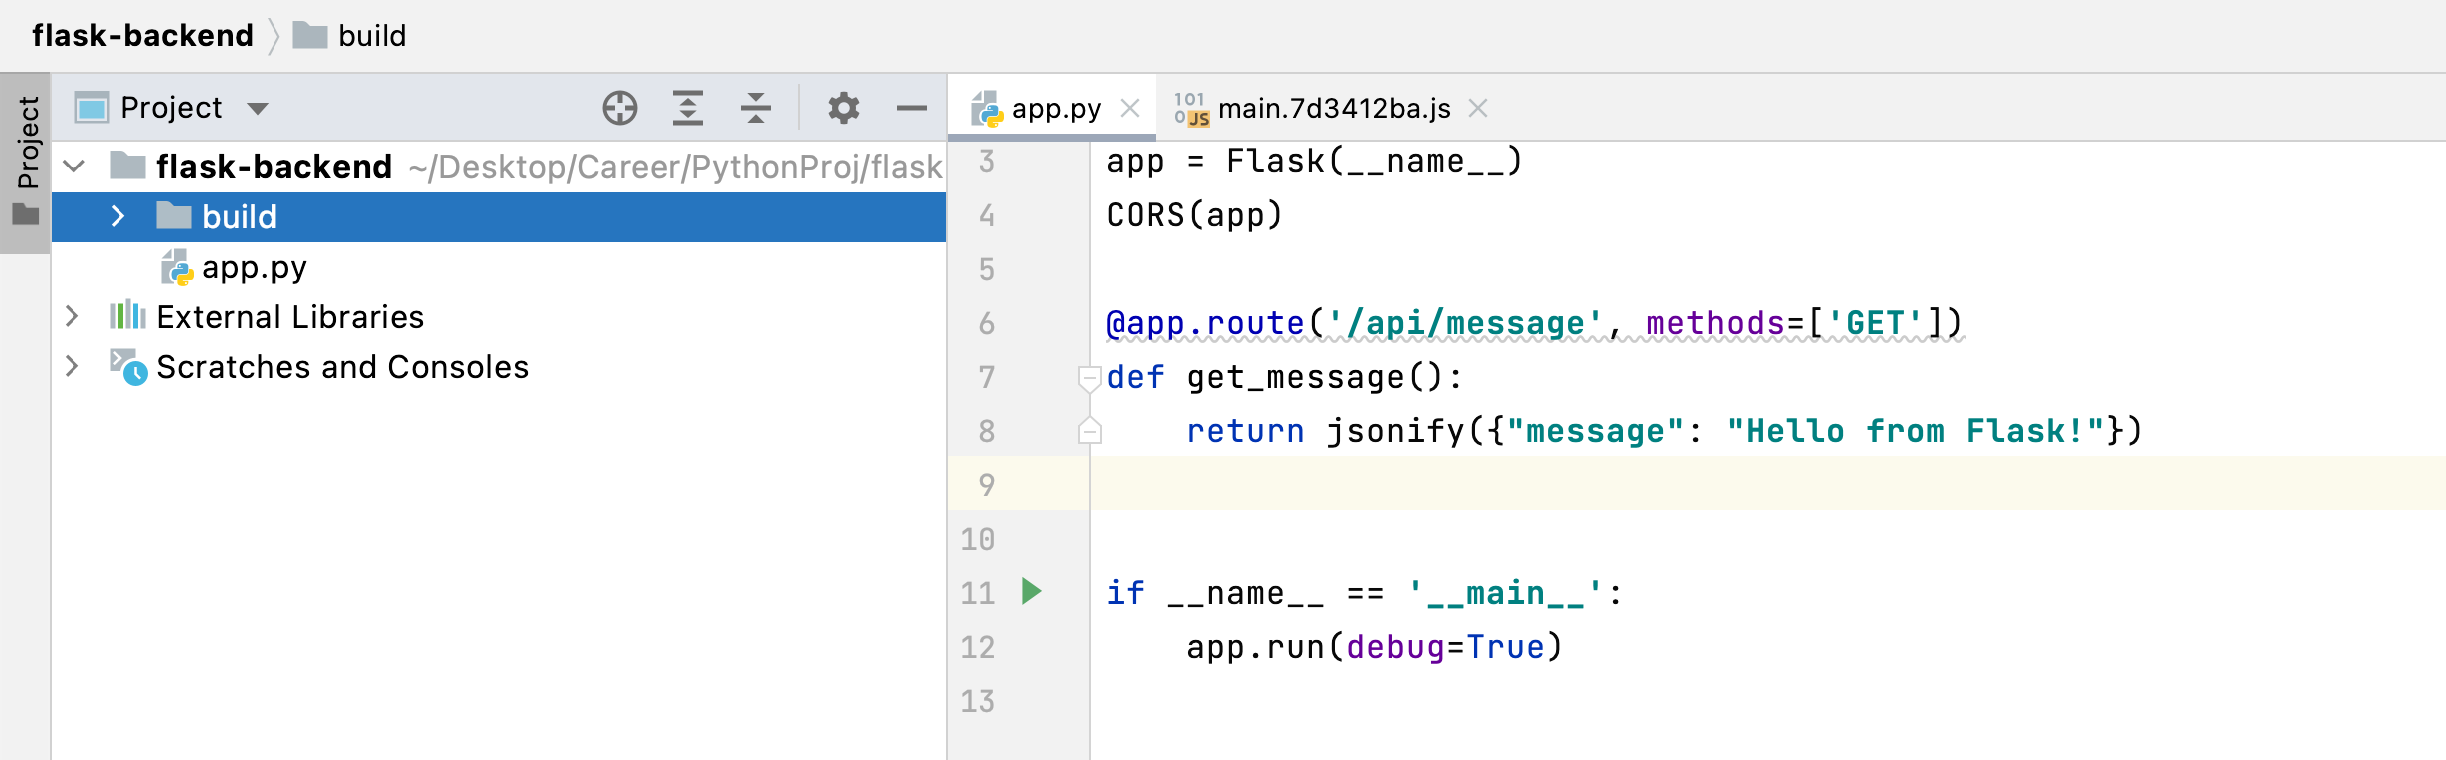2446x760 pixels.
Task: Click flask-backend in the breadcrumb bar
Action: (143, 36)
